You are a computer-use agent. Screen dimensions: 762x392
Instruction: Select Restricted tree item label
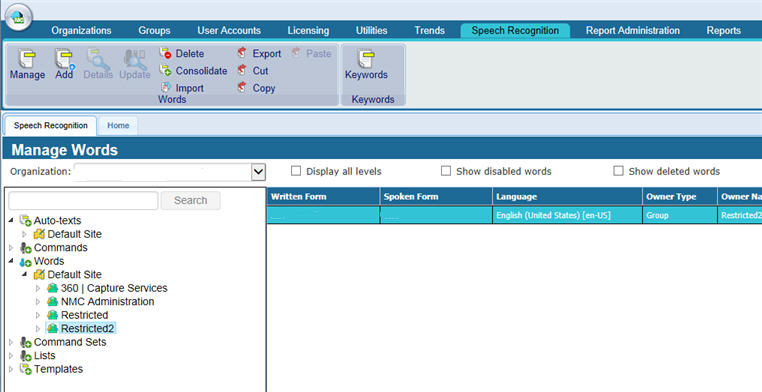pyautogui.click(x=85, y=315)
